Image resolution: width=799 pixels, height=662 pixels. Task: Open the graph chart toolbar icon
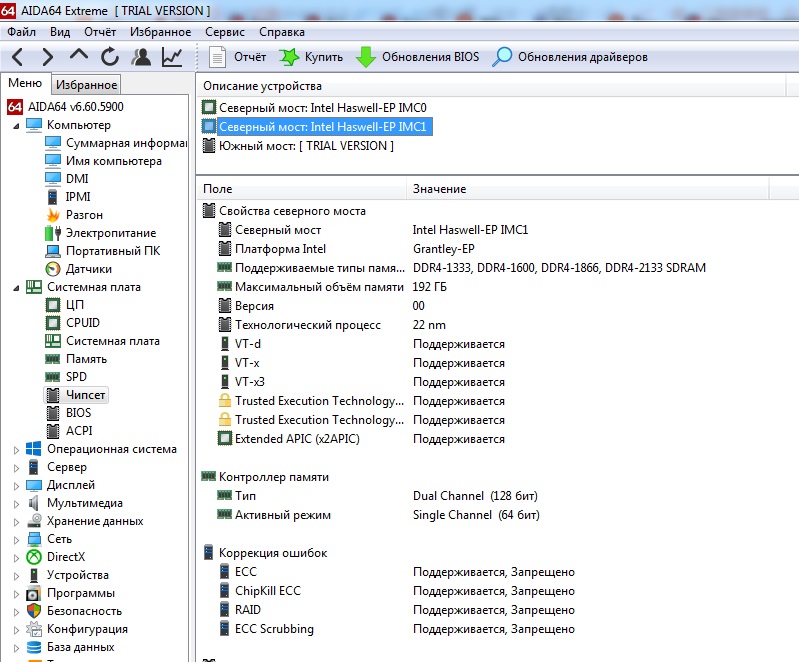pyautogui.click(x=172, y=57)
